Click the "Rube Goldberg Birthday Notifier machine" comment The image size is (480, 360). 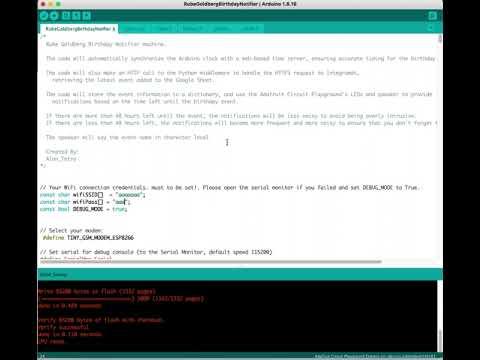coord(105,44)
